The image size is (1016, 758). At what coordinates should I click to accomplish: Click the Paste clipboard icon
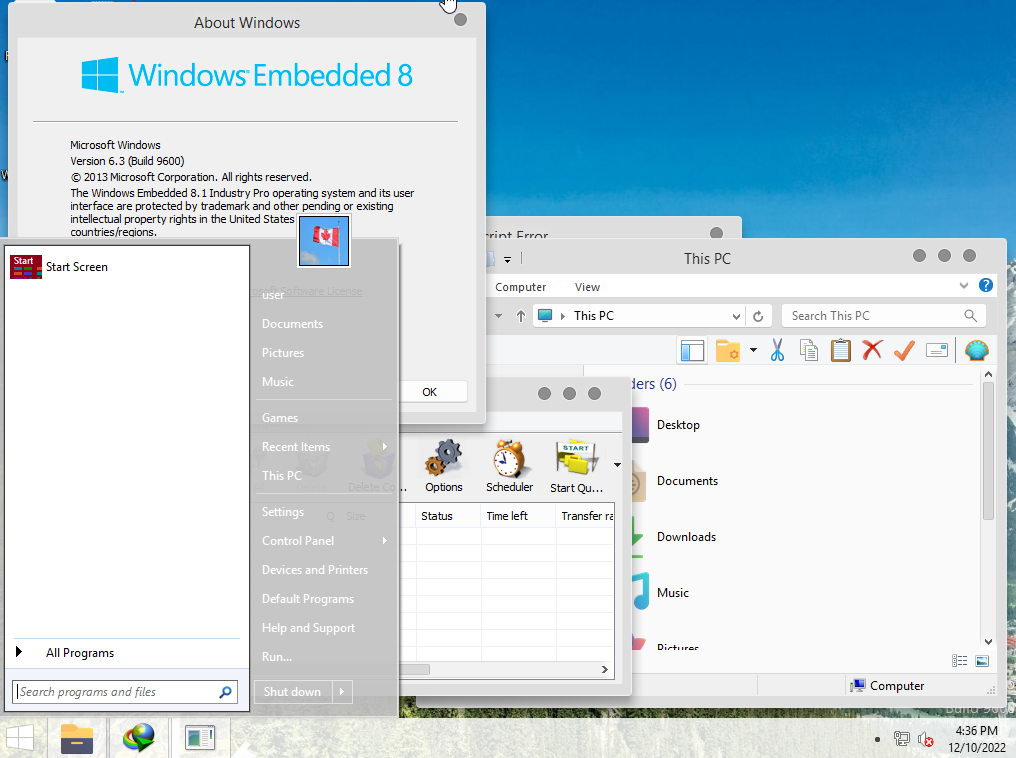840,350
